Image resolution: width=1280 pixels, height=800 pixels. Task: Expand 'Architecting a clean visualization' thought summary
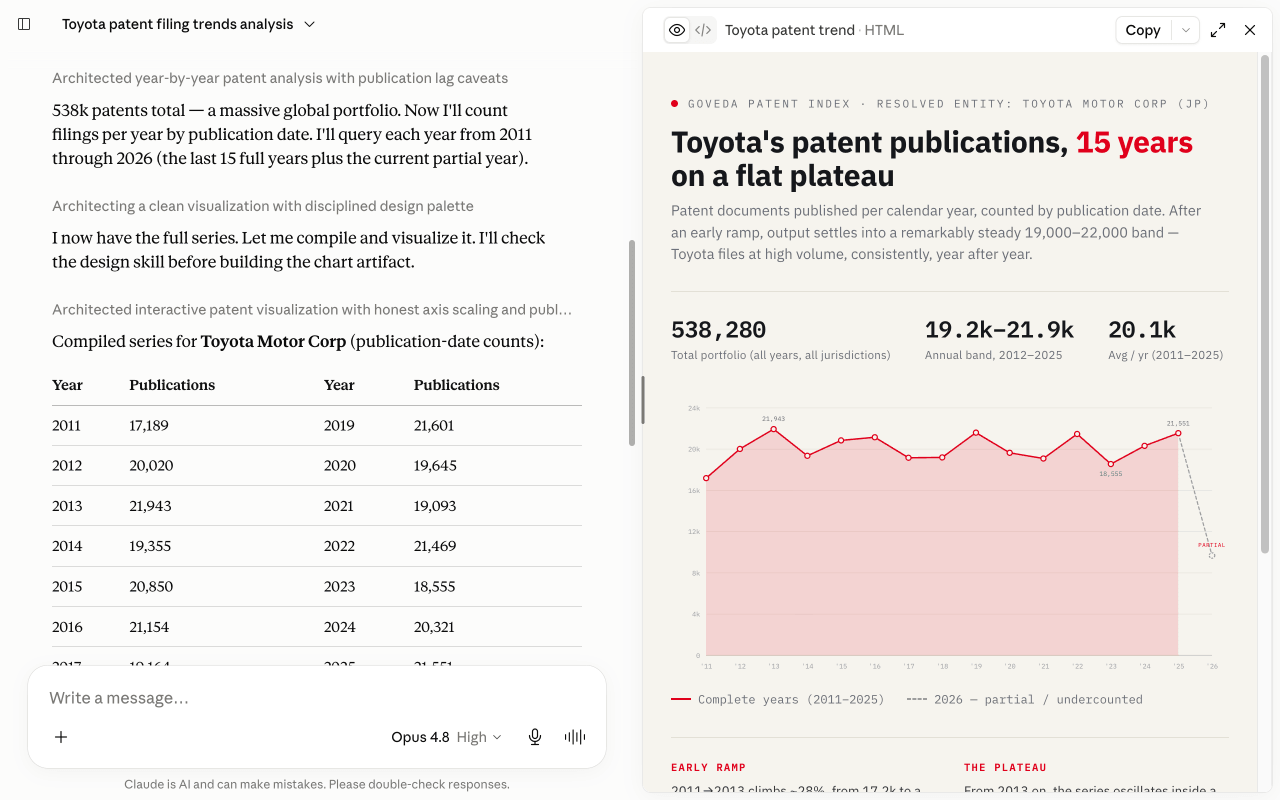point(263,206)
